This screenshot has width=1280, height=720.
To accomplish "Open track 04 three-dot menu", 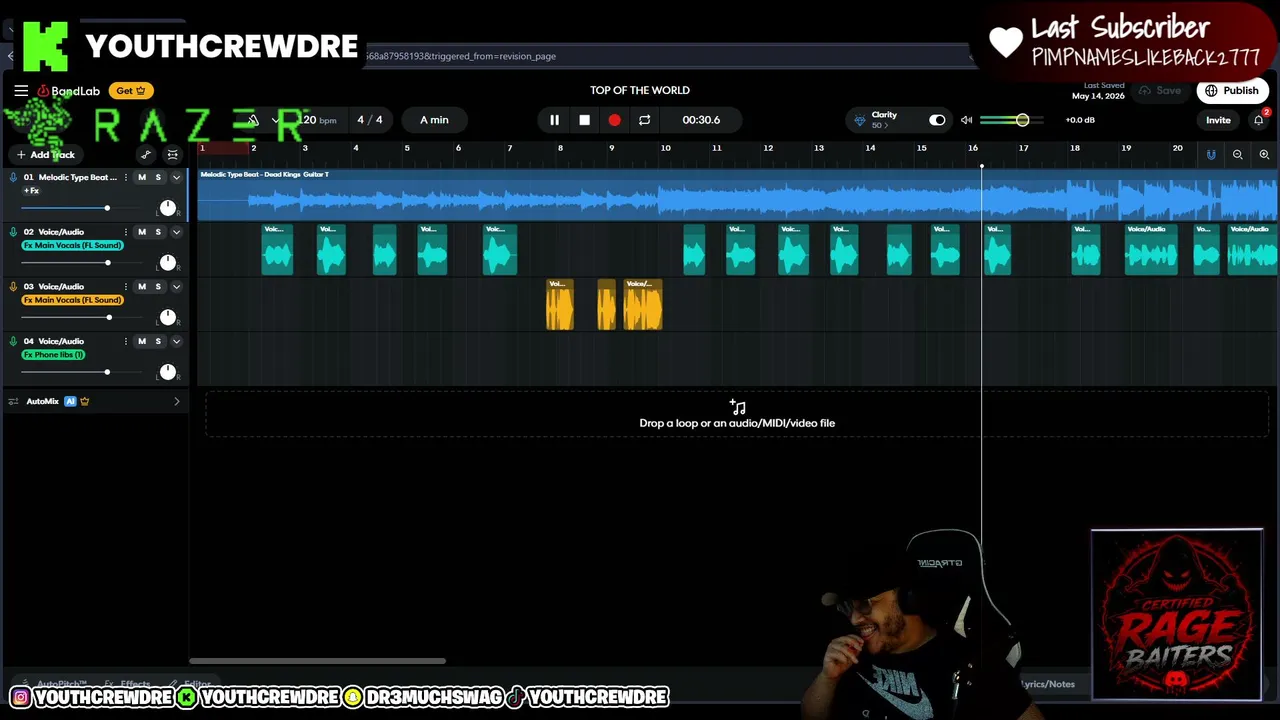I will pyautogui.click(x=125, y=342).
